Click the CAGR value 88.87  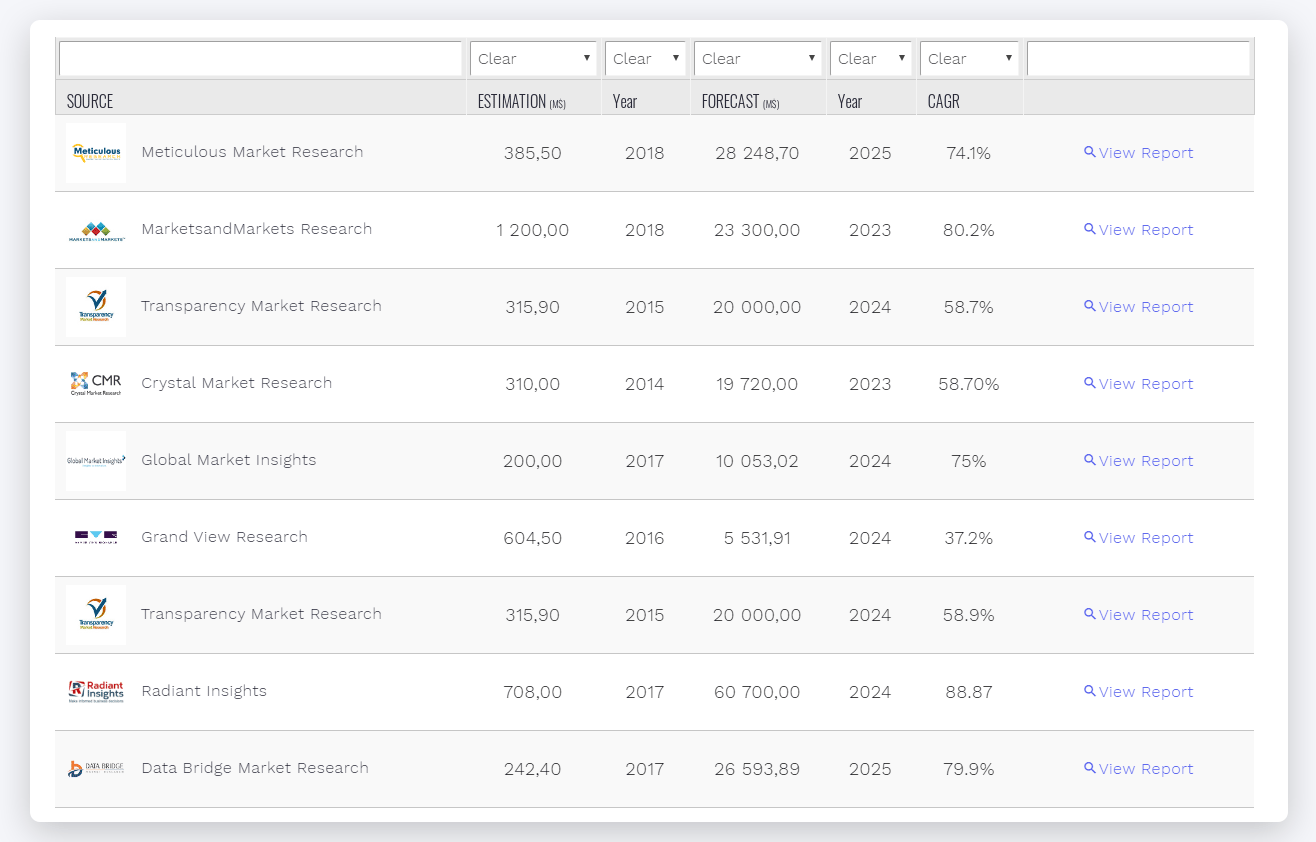[969, 692]
